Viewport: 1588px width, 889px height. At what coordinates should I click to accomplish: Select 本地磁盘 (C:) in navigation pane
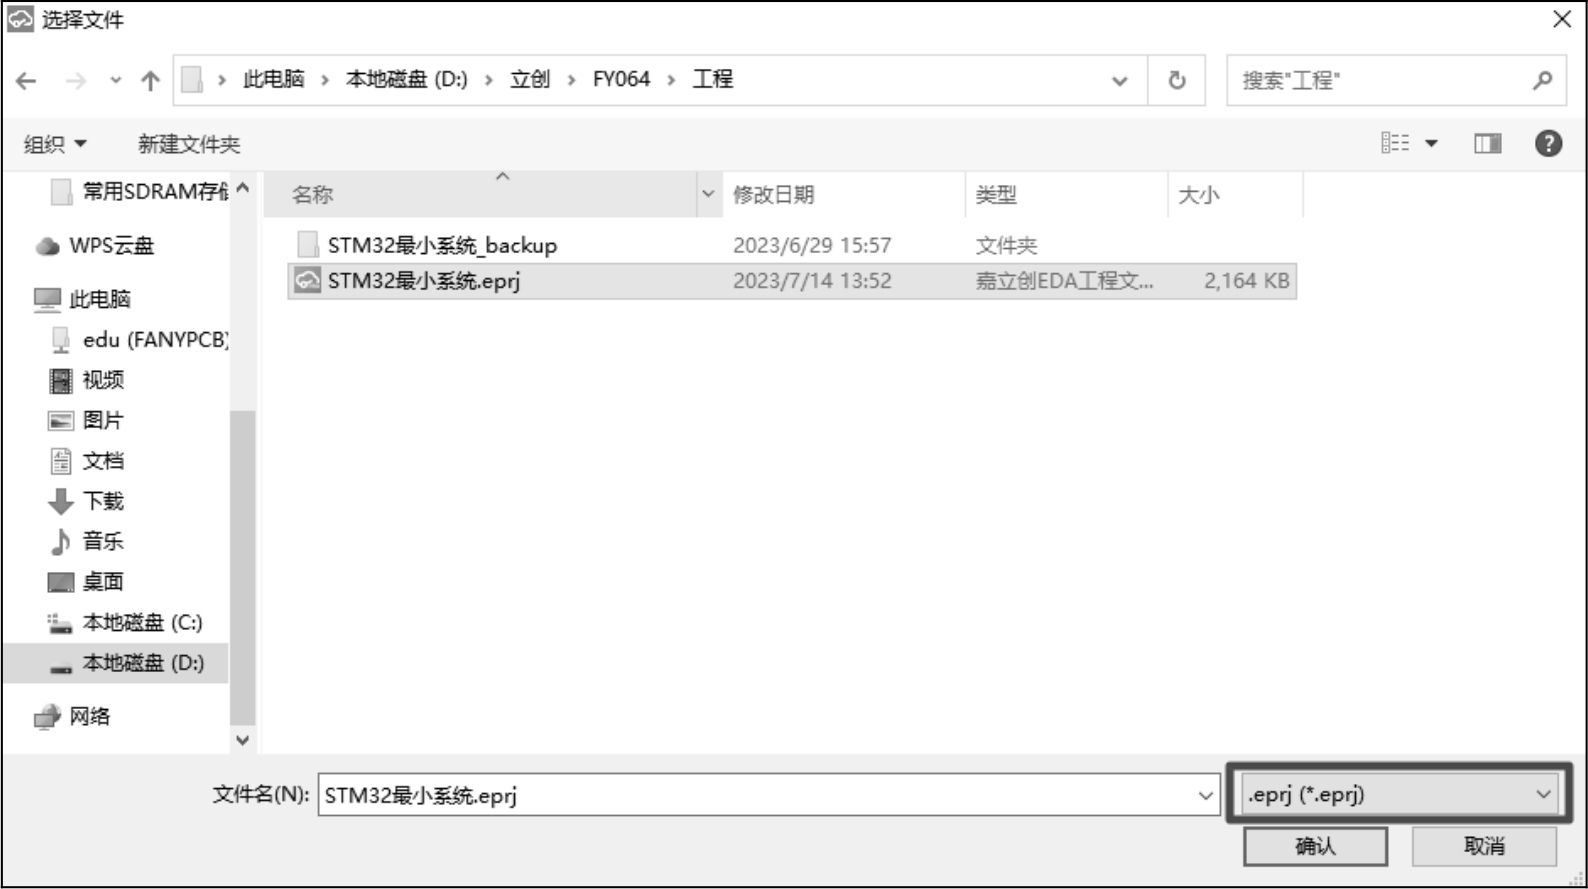pos(142,623)
